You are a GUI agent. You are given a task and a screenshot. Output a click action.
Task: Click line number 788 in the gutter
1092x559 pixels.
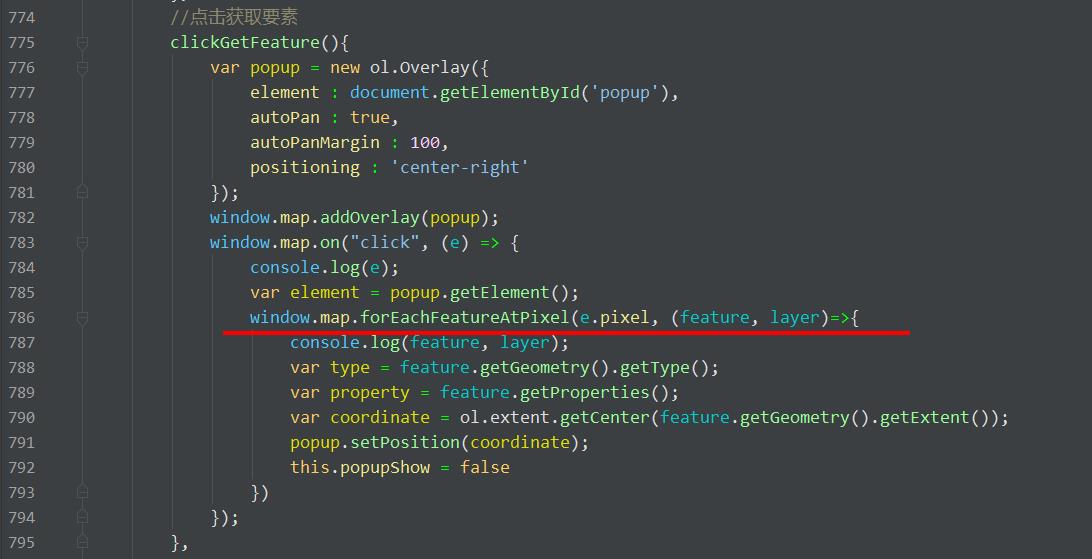[22, 368]
